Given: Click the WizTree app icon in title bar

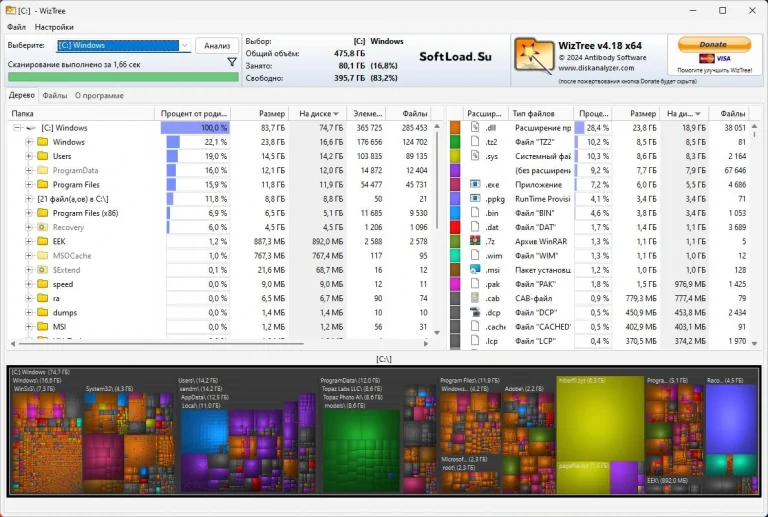Looking at the screenshot, I should click(x=10, y=10).
